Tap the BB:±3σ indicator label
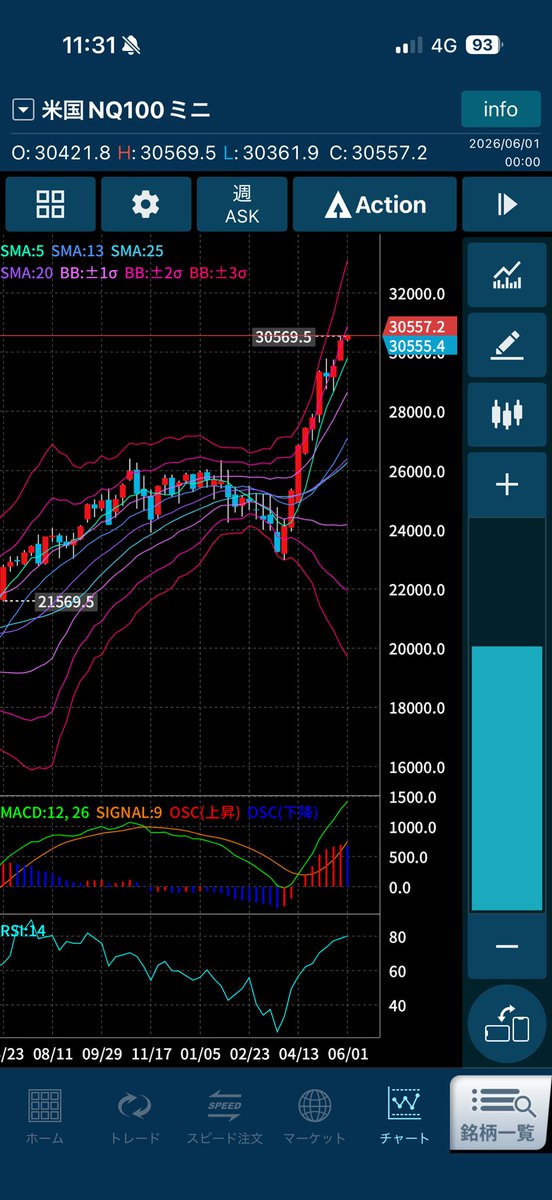Image resolution: width=552 pixels, height=1200 pixels. click(219, 271)
